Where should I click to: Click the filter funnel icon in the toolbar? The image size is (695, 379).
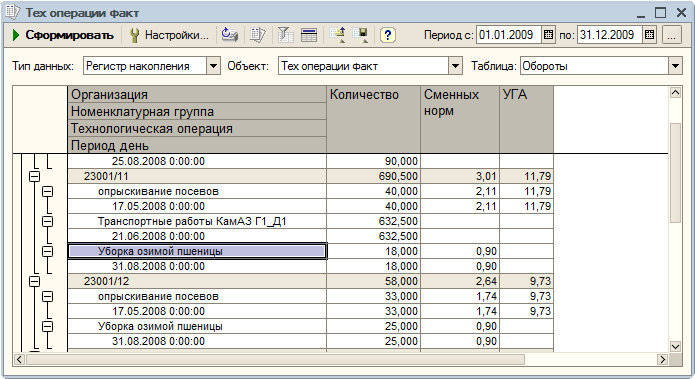(285, 35)
